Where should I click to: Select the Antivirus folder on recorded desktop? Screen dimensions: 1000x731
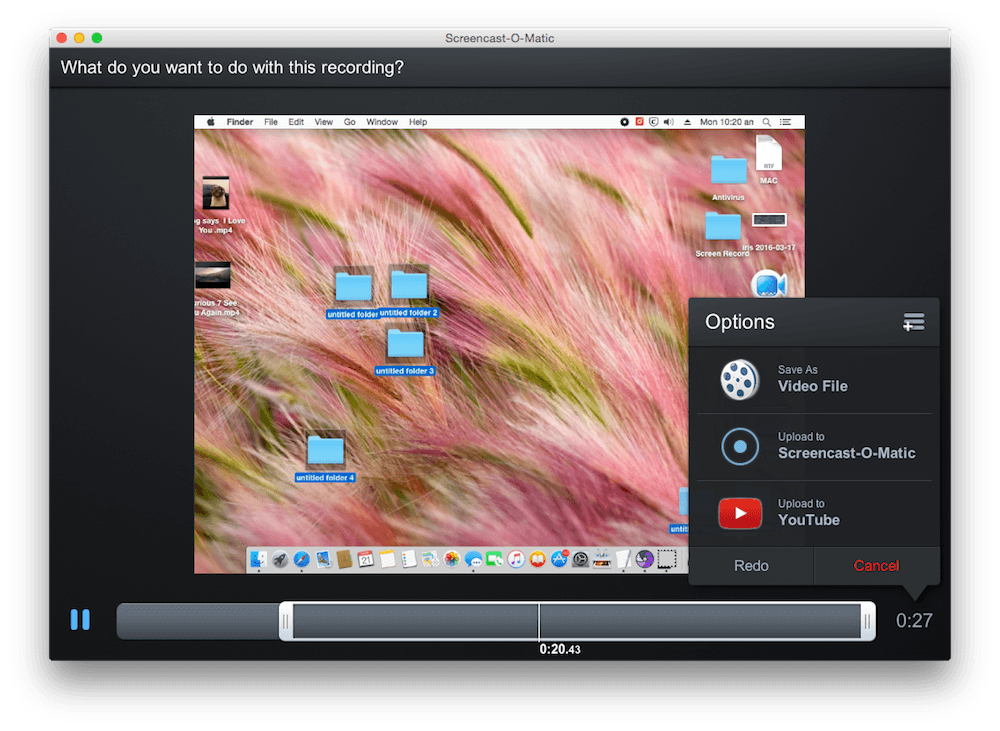[x=728, y=170]
